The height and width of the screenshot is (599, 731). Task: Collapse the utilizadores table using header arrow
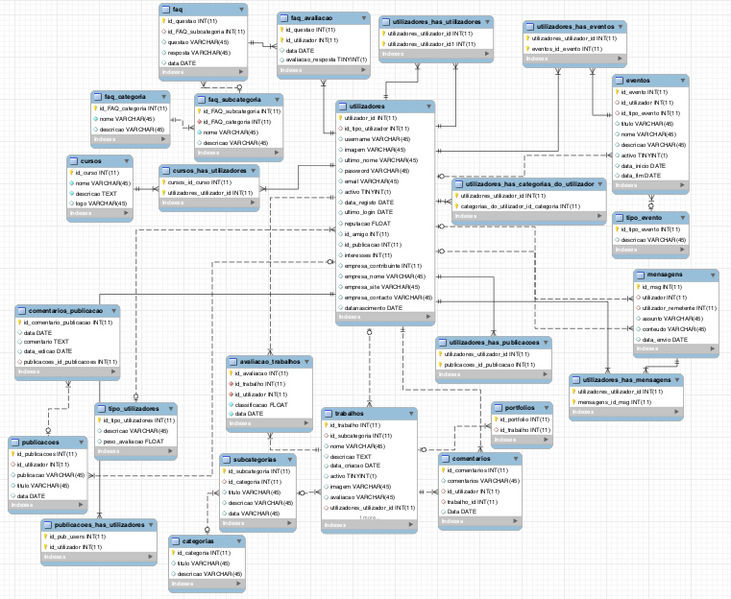tap(428, 105)
